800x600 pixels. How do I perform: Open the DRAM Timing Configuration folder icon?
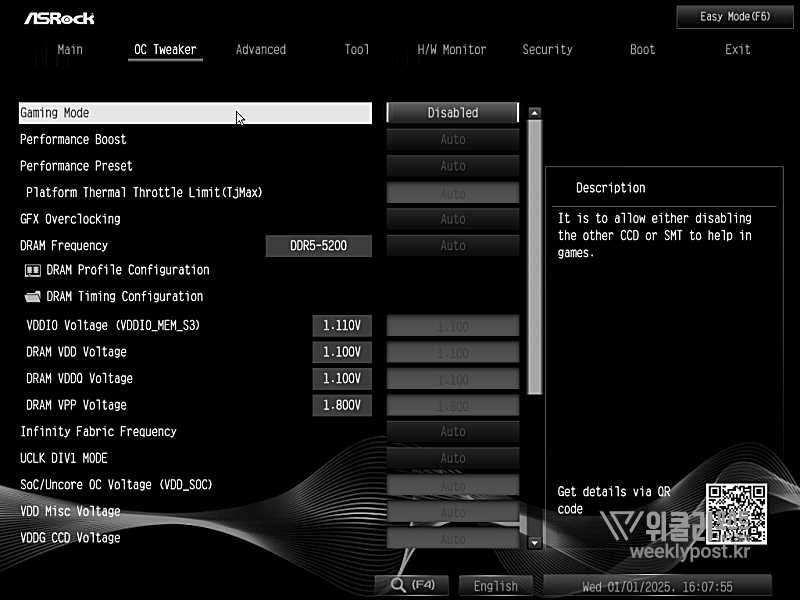click(33, 296)
